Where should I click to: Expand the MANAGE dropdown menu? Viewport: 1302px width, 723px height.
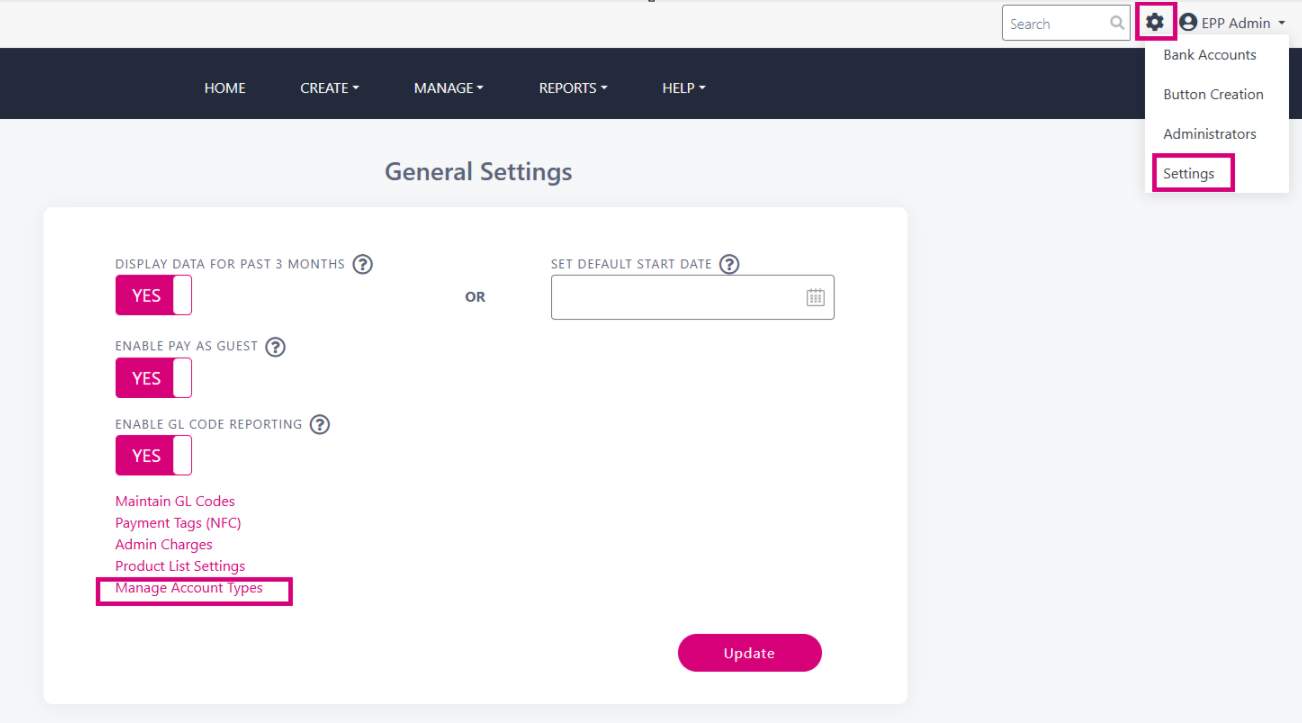pos(448,88)
